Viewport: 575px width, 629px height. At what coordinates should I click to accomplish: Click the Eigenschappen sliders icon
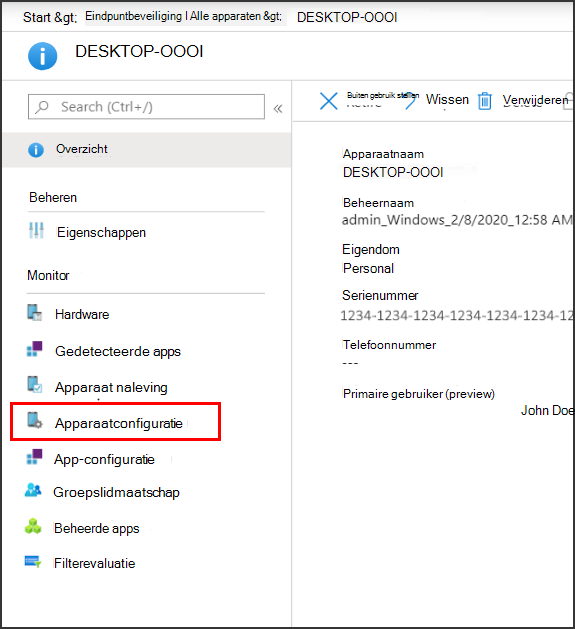pyautogui.click(x=36, y=231)
